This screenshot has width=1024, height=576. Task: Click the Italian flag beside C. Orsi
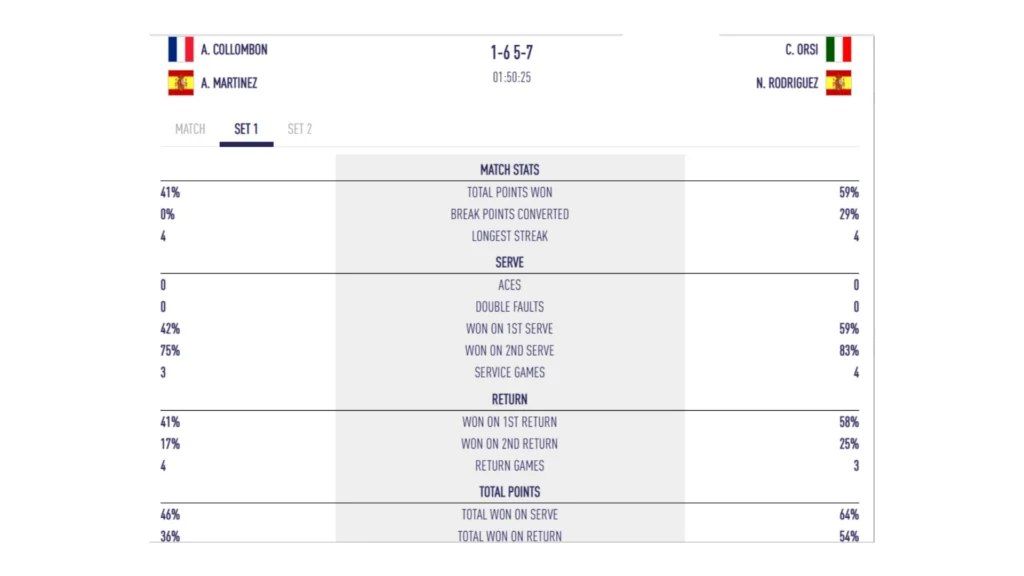[838, 50]
